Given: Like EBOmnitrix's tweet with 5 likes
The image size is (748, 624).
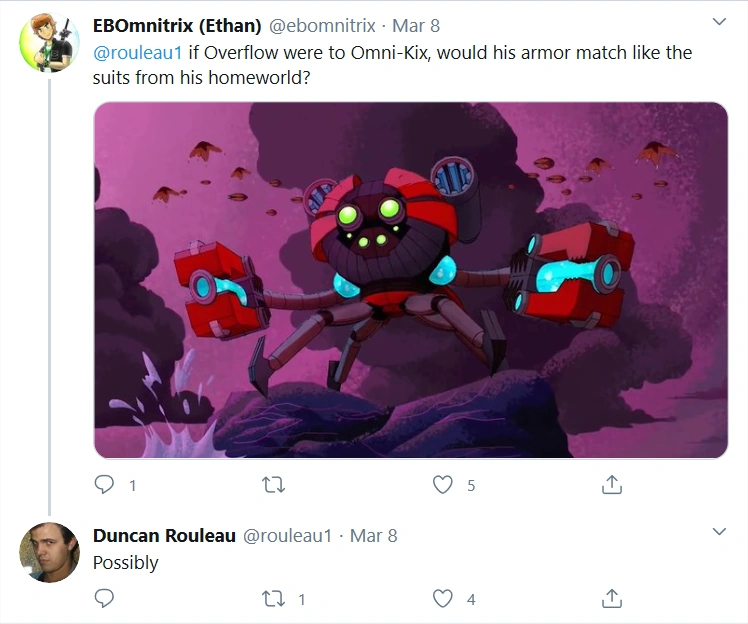Looking at the screenshot, I should click(443, 485).
